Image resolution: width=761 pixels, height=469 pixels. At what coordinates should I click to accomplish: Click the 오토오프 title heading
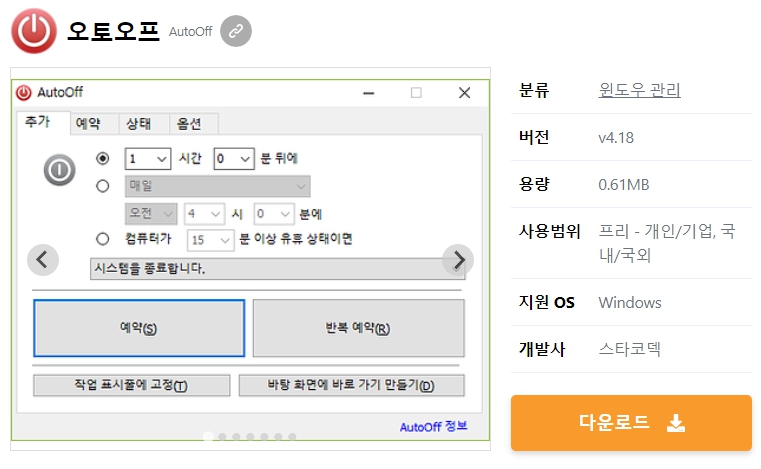click(x=113, y=31)
